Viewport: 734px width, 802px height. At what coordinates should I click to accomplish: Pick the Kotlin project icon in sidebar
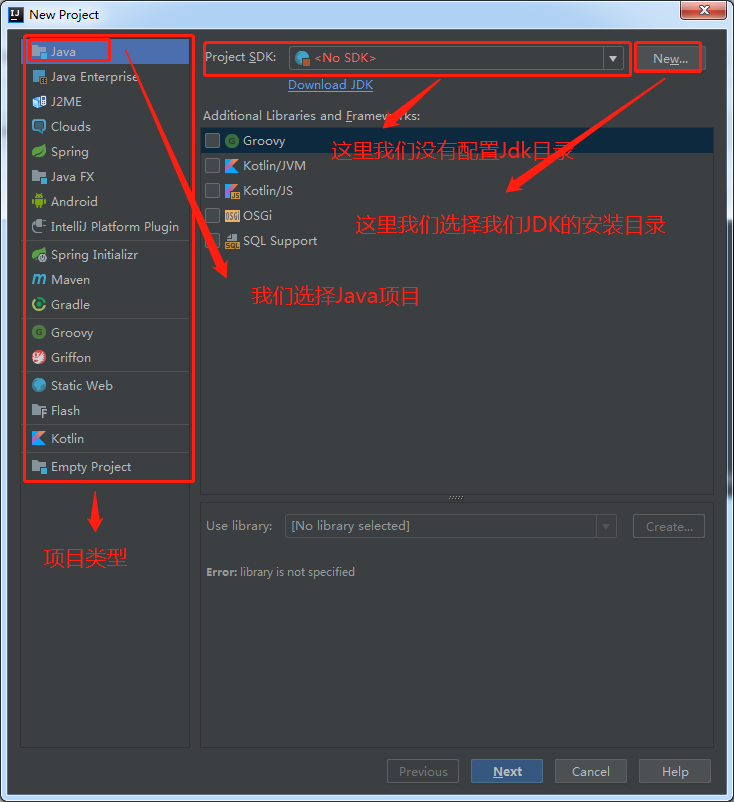[x=39, y=438]
